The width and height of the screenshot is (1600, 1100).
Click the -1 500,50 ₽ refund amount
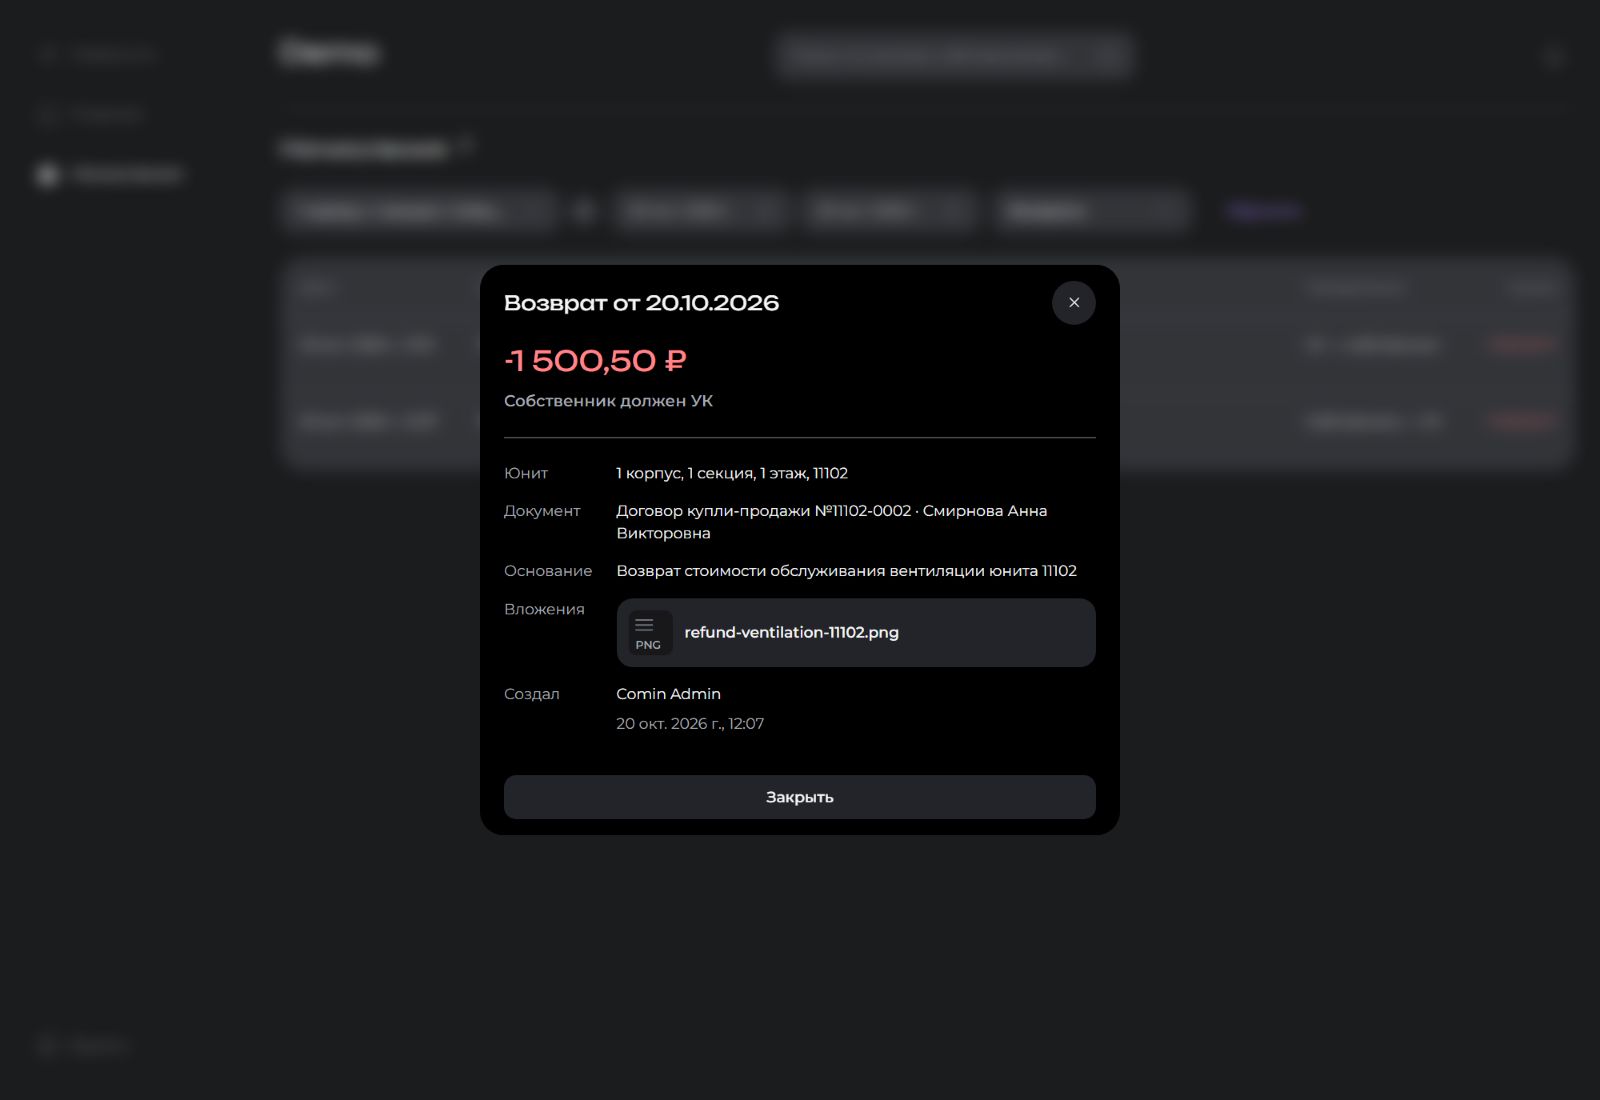pos(595,361)
